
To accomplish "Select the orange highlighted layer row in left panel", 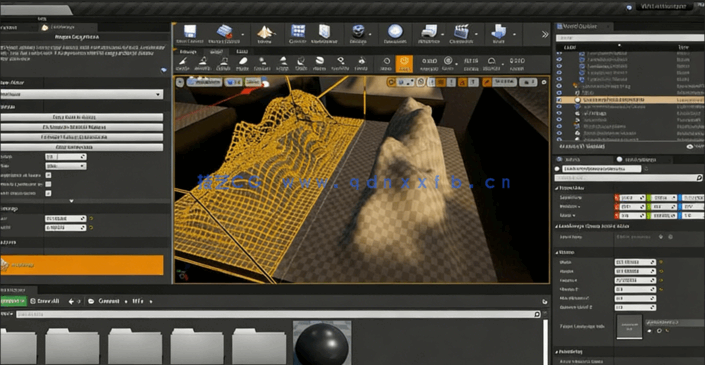I will click(x=81, y=265).
